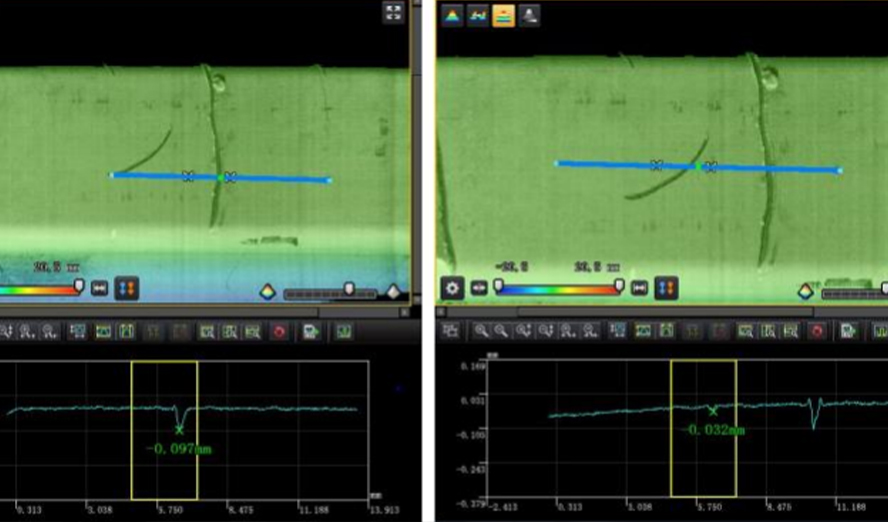The image size is (888, 522).
Task: Select the gray shaded 3D display mode
Action: pos(530,16)
